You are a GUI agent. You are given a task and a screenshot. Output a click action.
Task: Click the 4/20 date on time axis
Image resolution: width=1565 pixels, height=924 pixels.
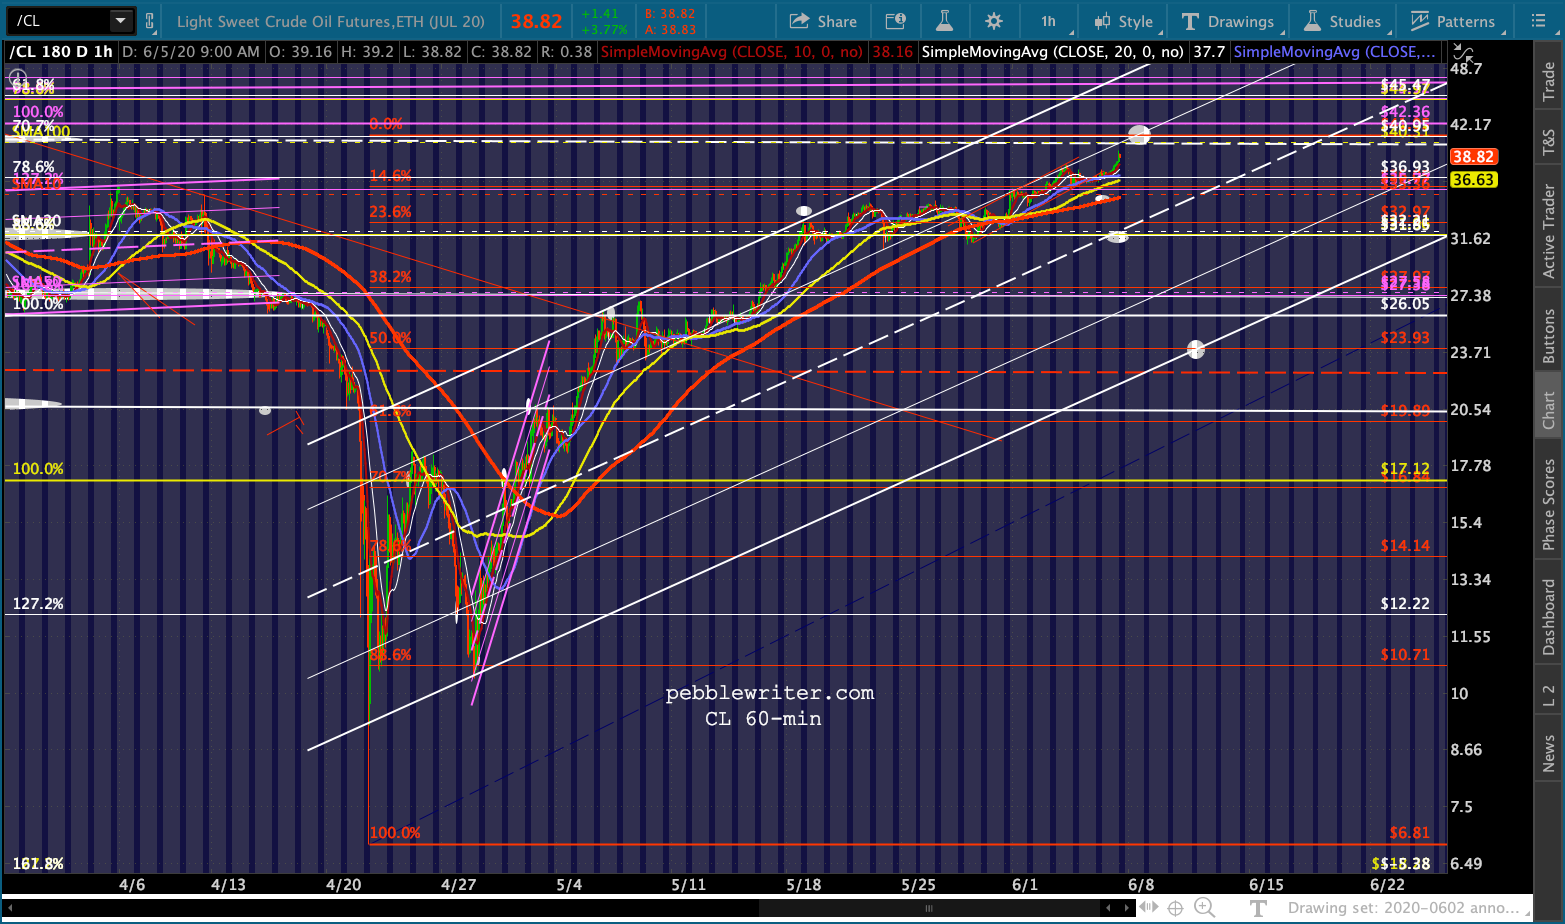click(x=344, y=885)
